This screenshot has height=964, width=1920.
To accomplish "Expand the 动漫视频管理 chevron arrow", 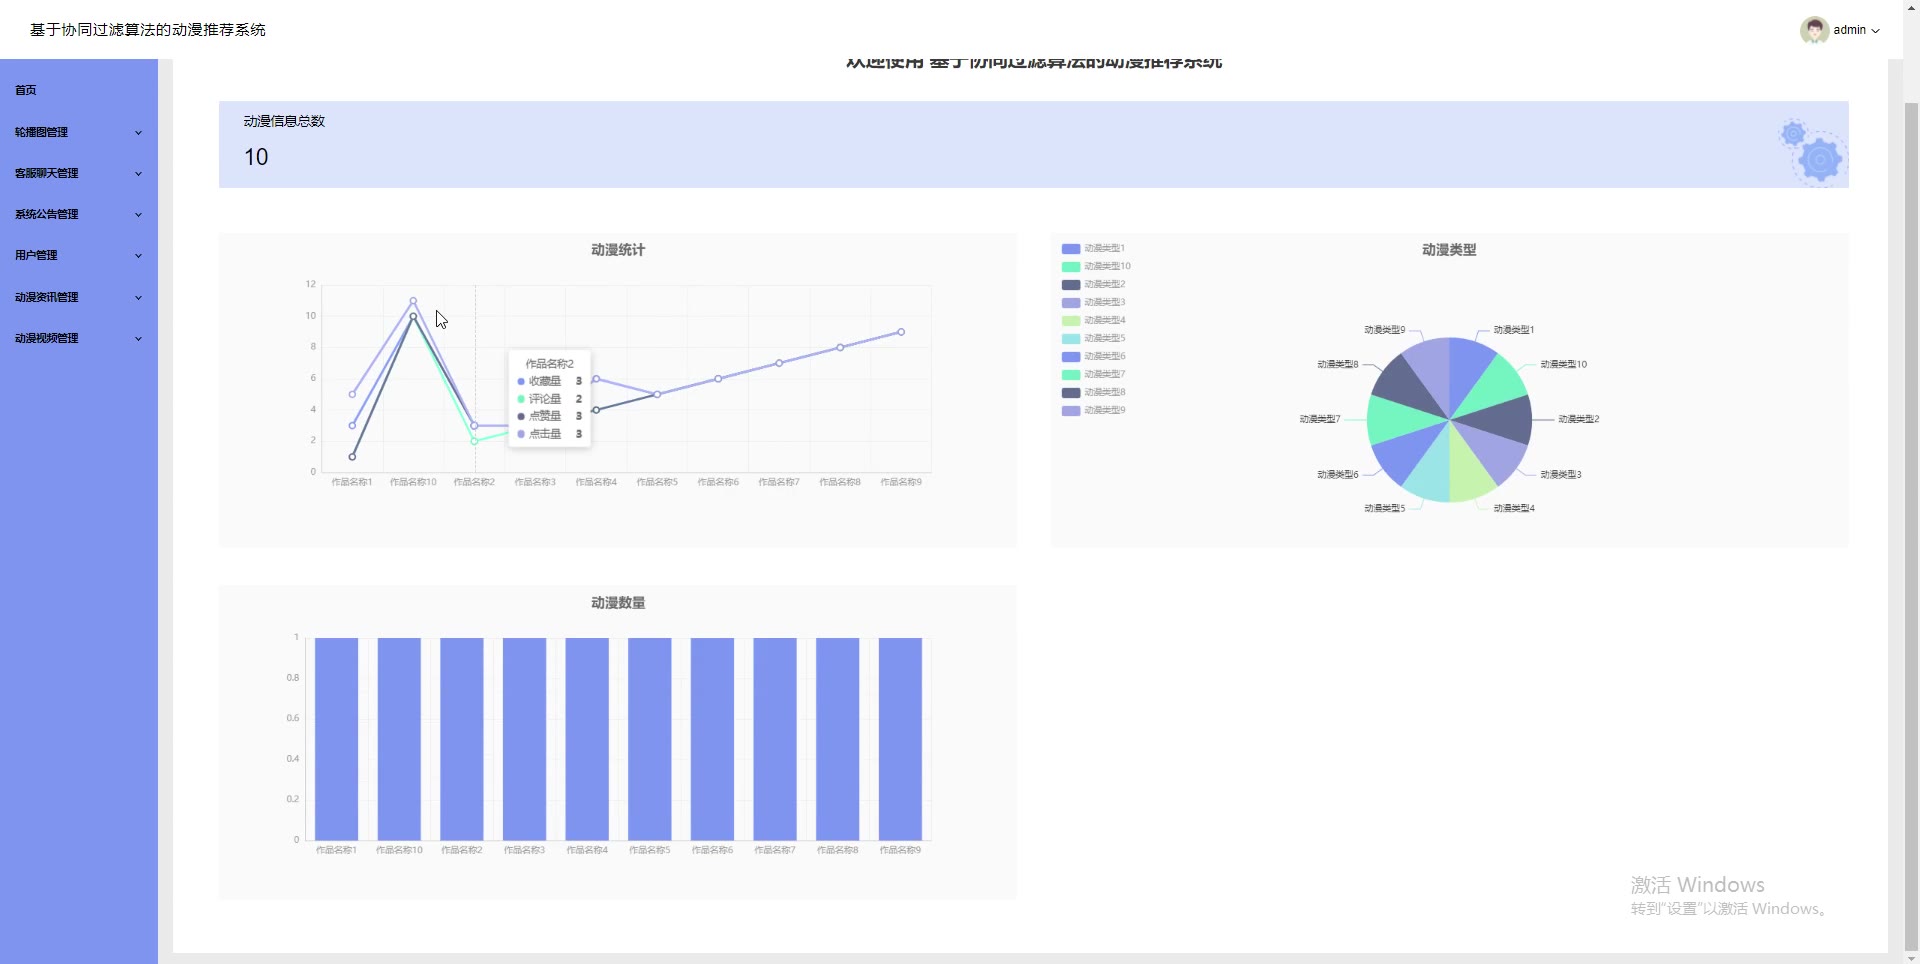I will (138, 338).
